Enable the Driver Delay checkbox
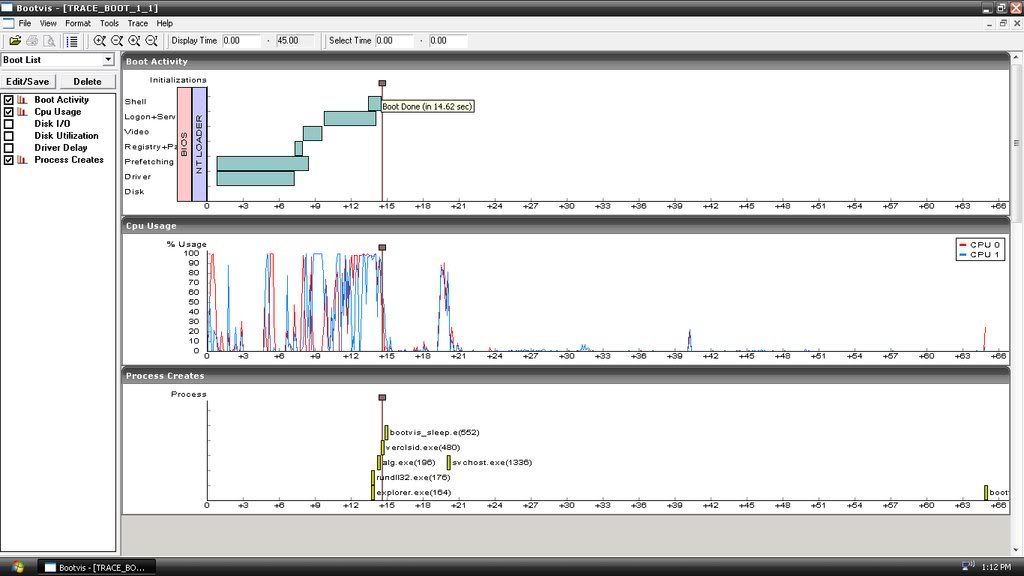 click(8, 148)
